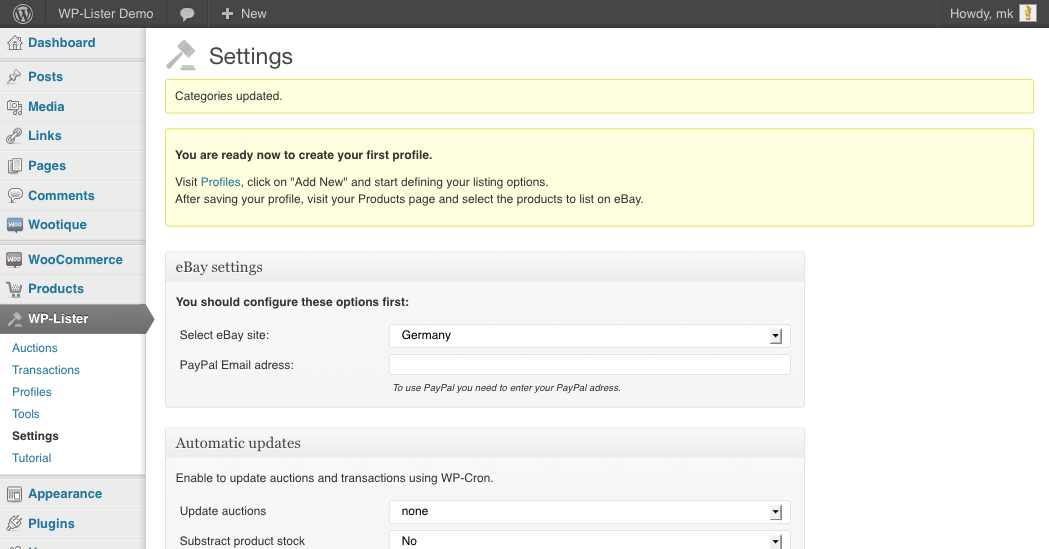Open the comments bubble icon in admin bar

(187, 14)
